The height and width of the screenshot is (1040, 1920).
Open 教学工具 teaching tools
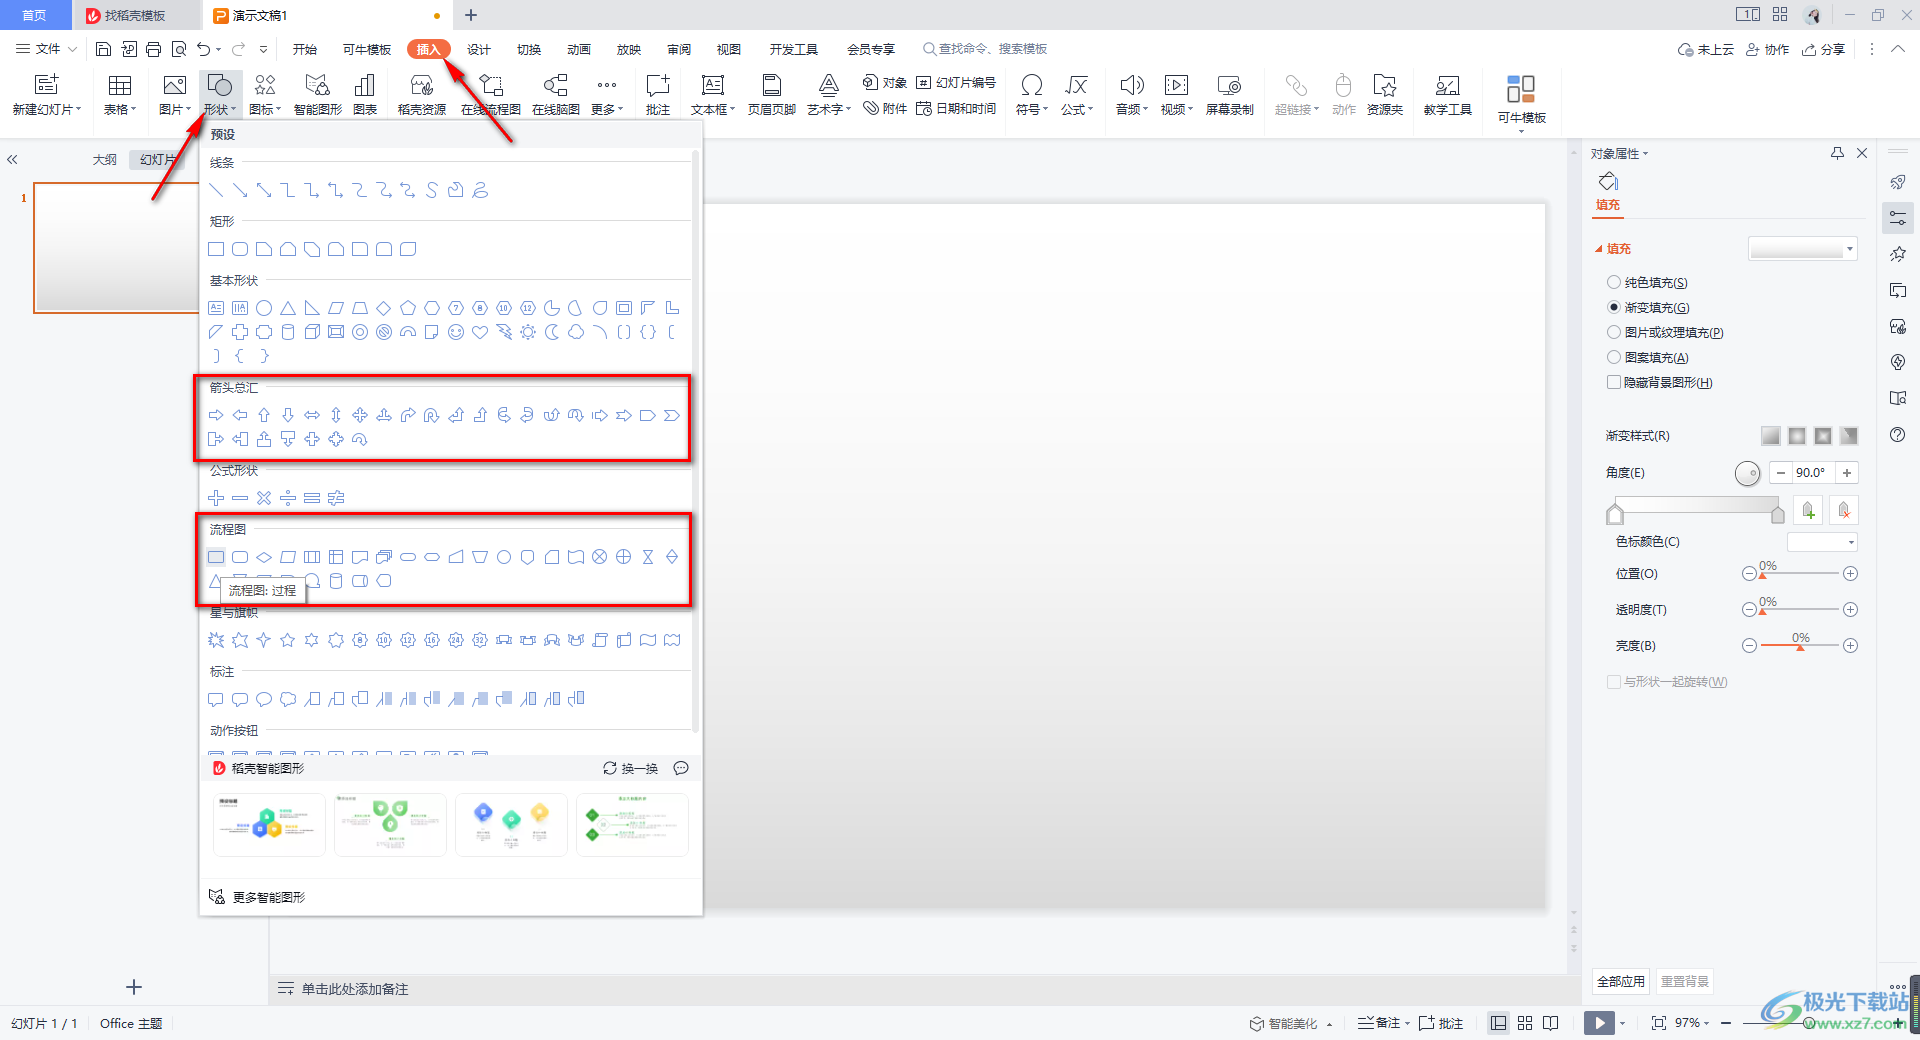(1447, 95)
